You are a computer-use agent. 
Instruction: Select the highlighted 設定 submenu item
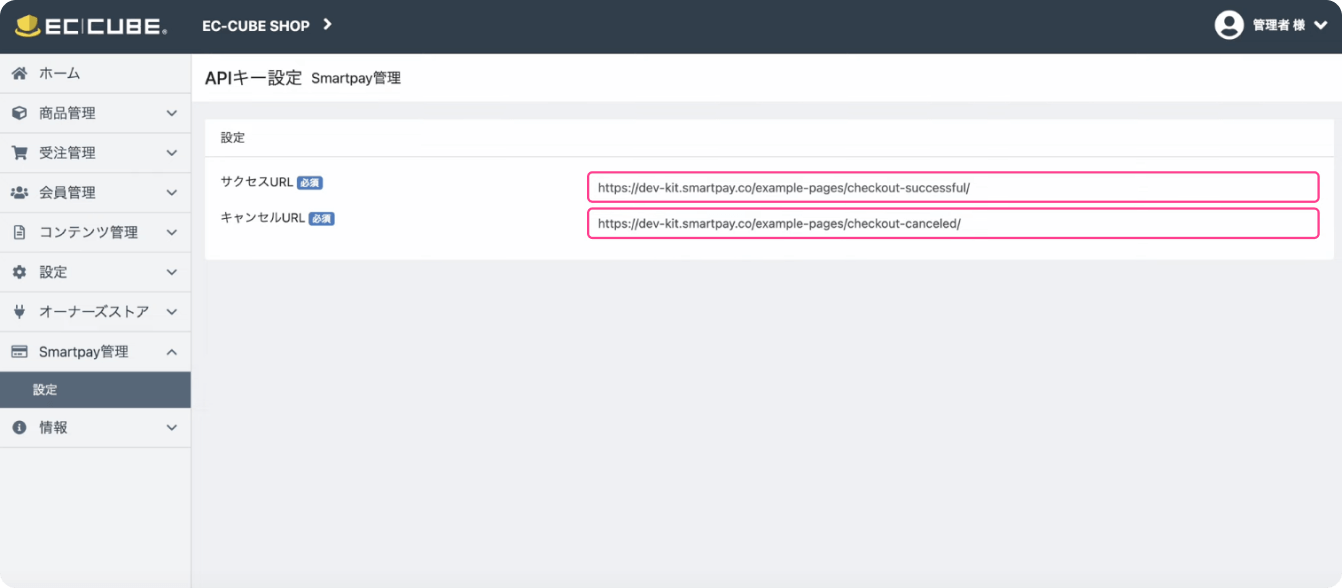click(95, 390)
